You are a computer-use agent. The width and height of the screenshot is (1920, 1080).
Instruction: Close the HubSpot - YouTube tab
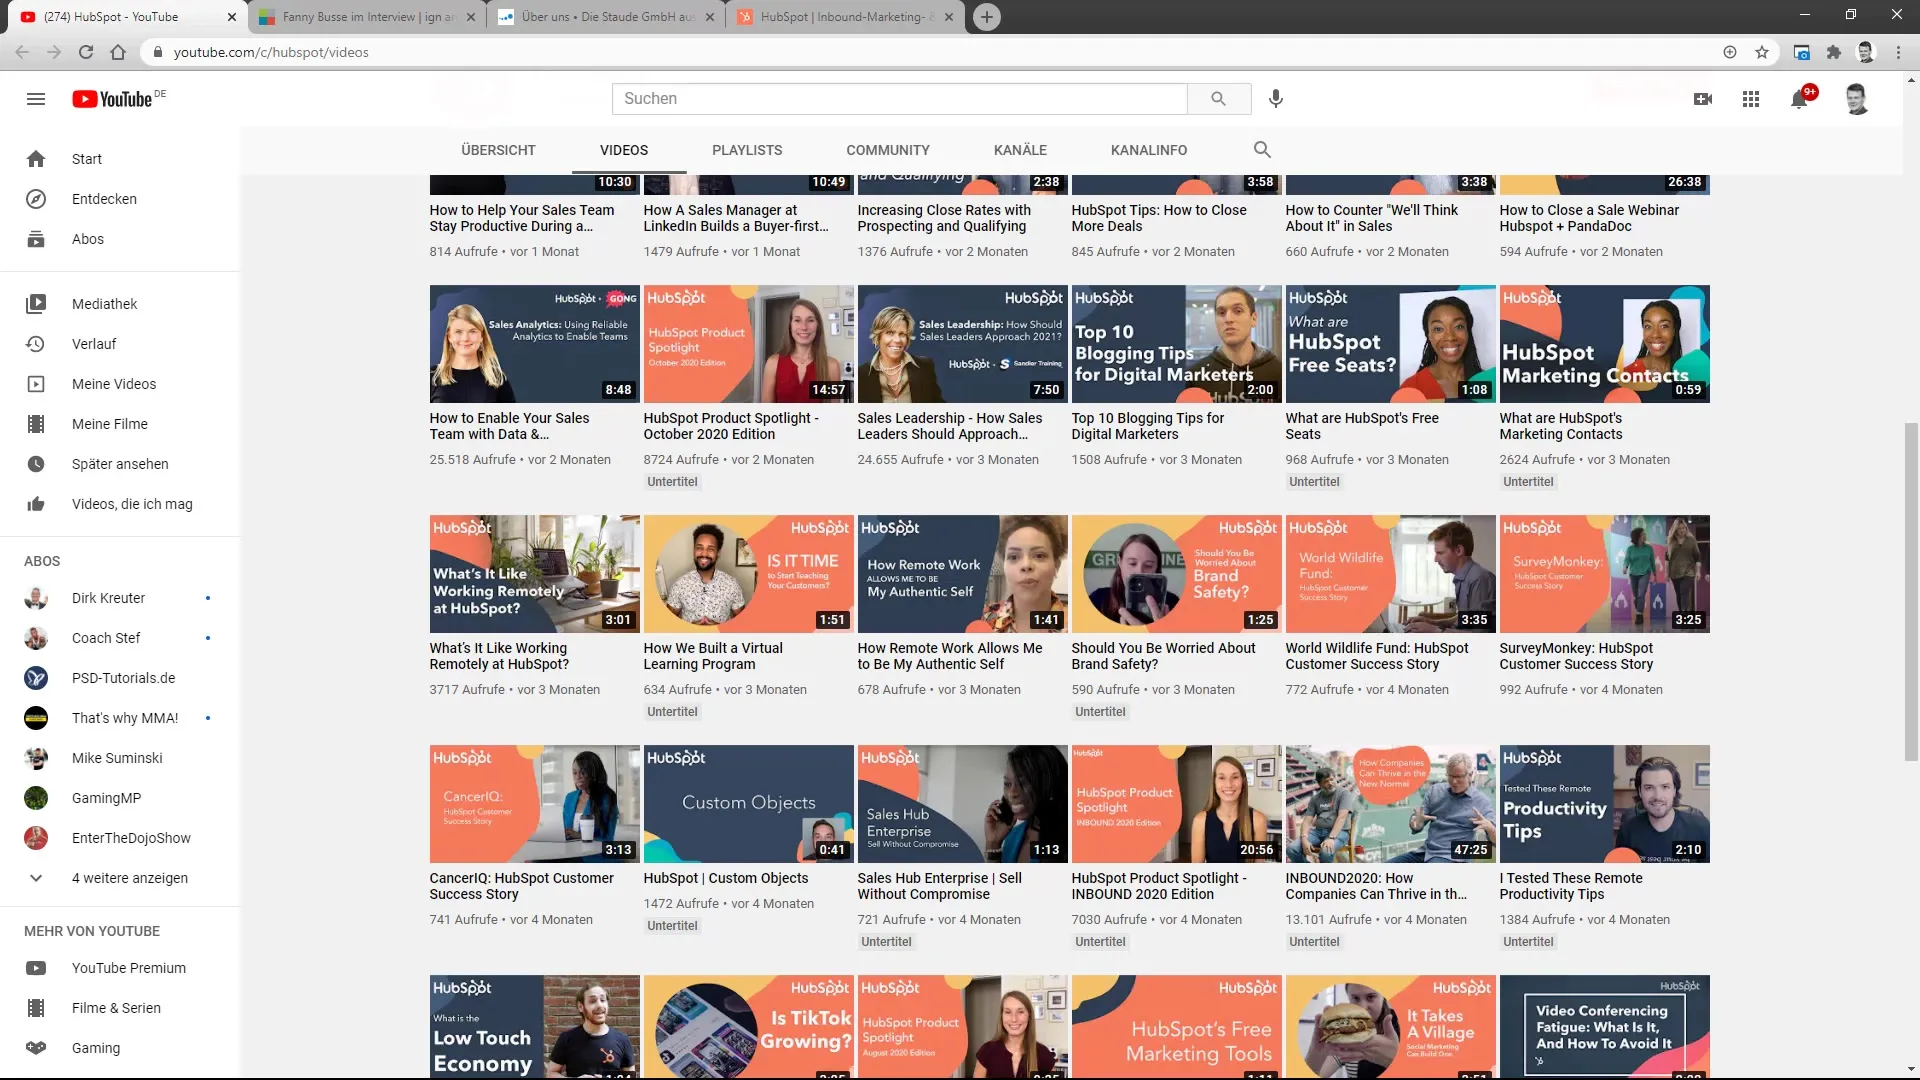[232, 17]
